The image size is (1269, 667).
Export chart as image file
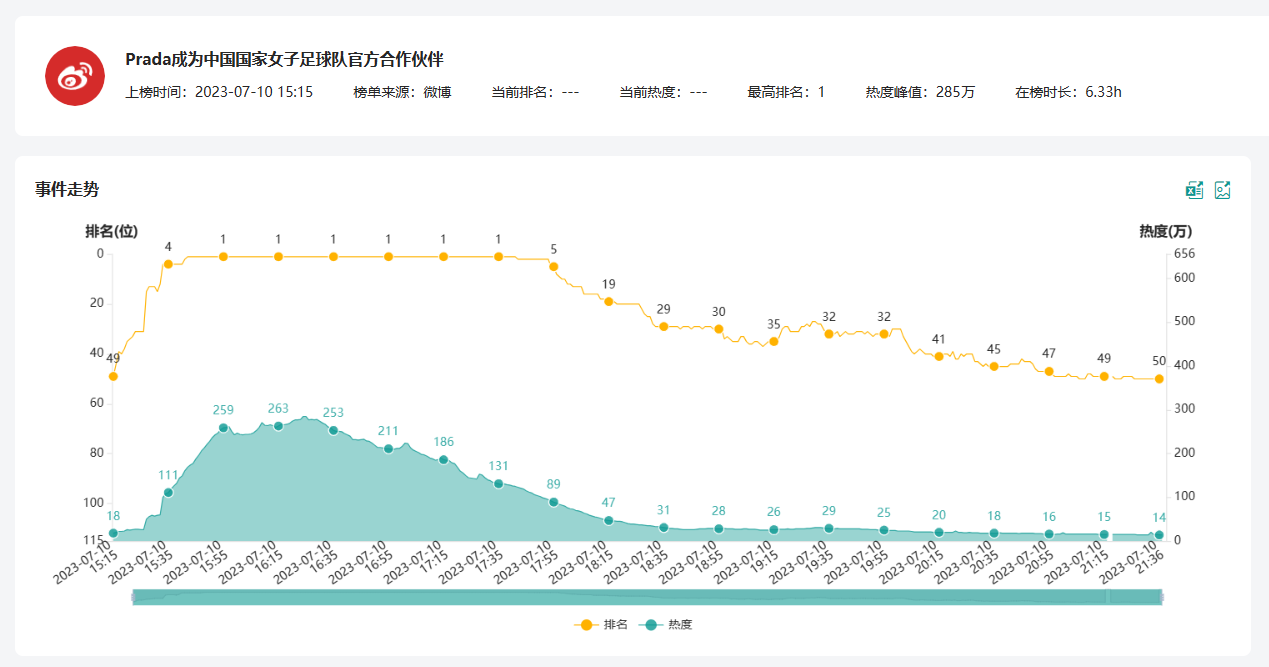click(1222, 190)
